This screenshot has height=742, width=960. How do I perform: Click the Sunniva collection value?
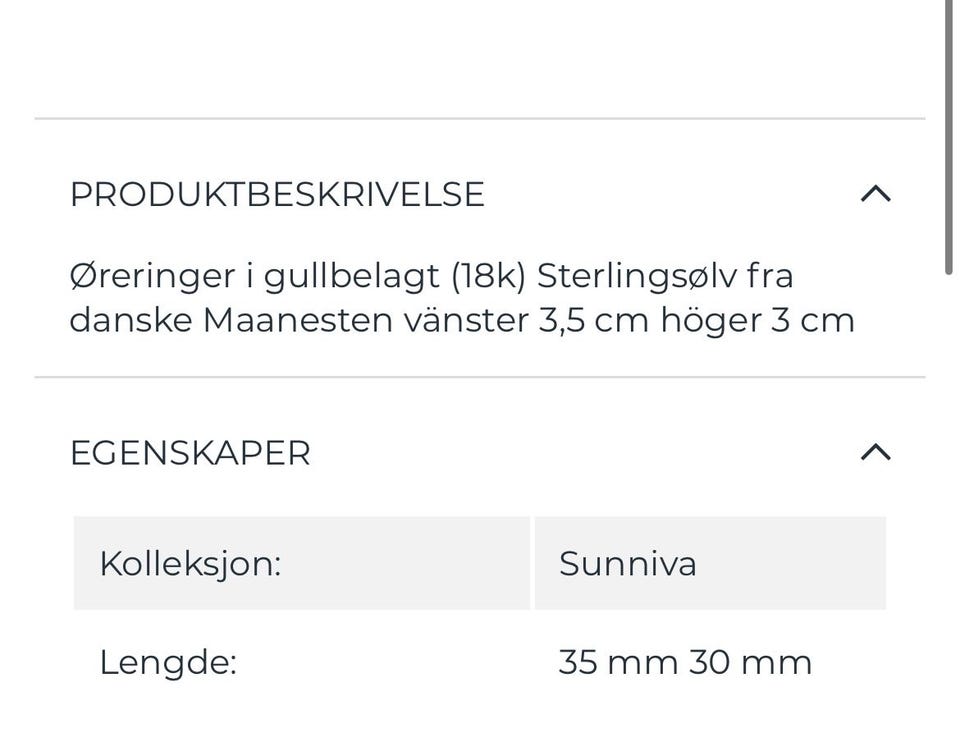627,563
